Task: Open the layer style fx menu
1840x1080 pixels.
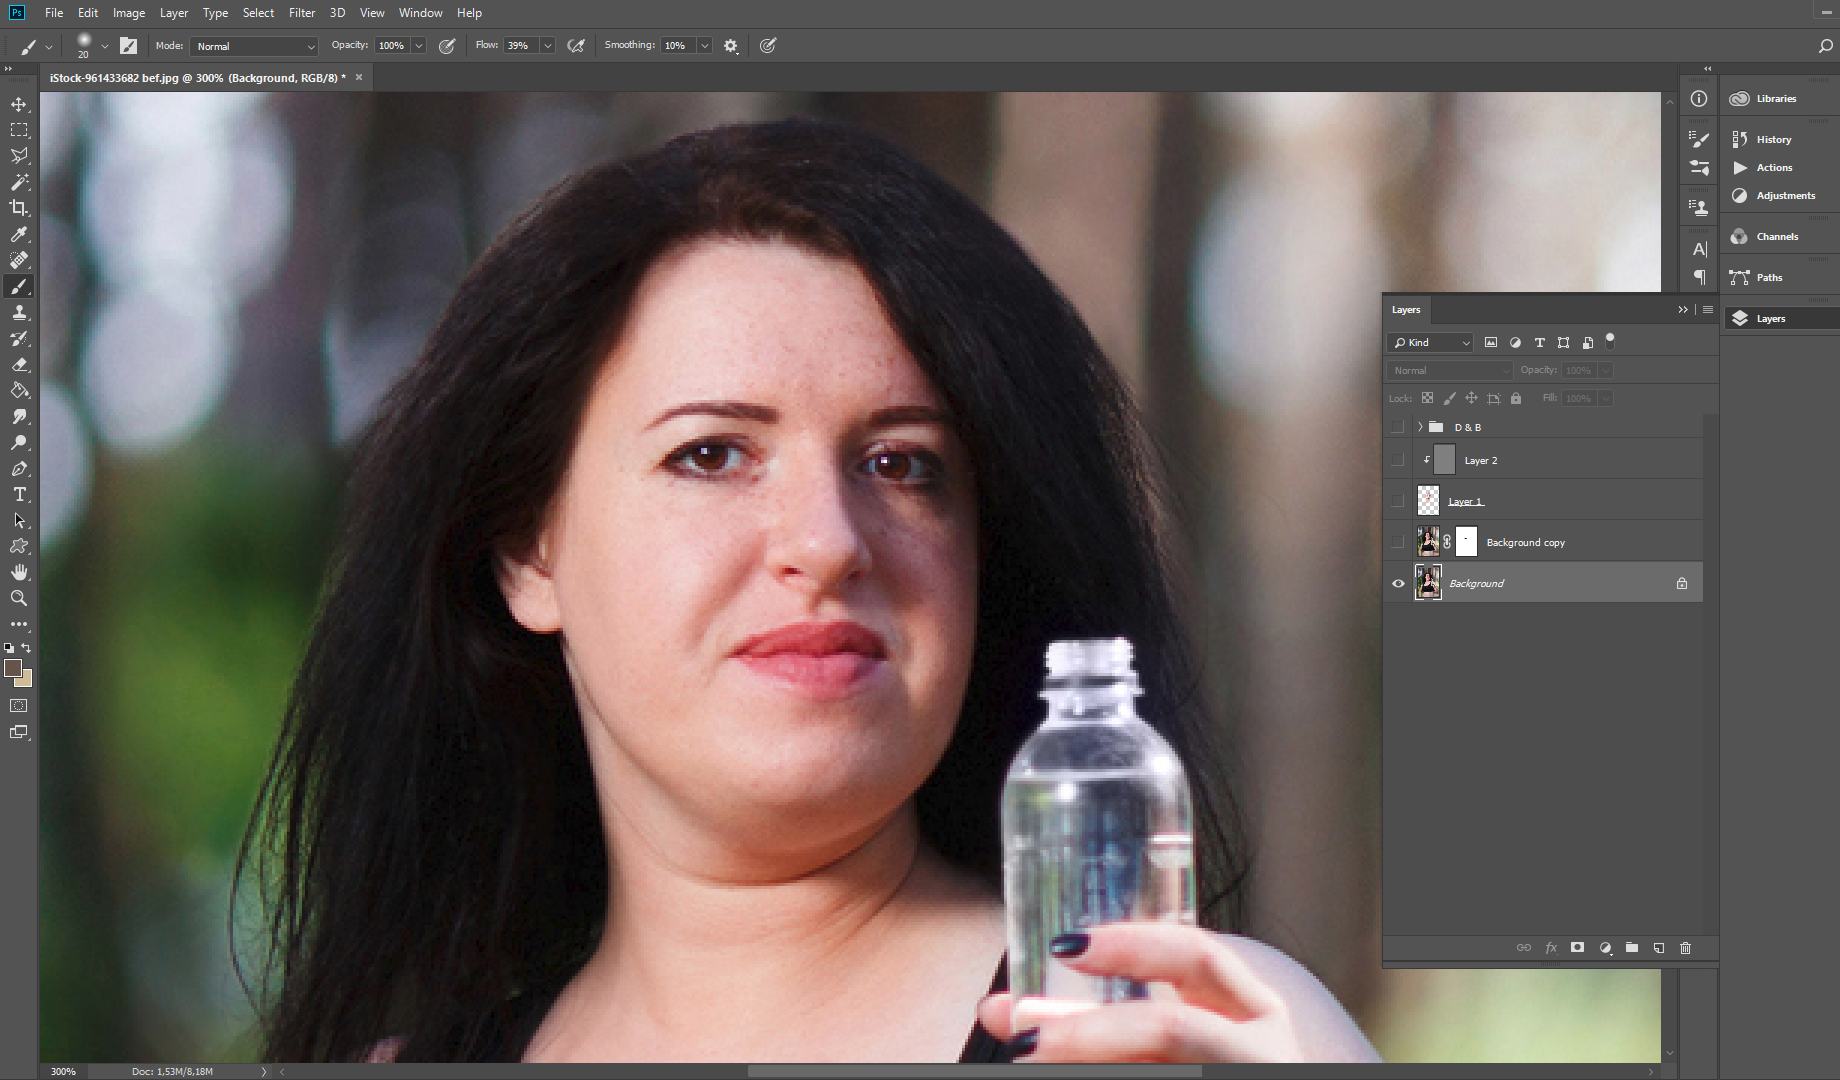Action: tap(1551, 948)
